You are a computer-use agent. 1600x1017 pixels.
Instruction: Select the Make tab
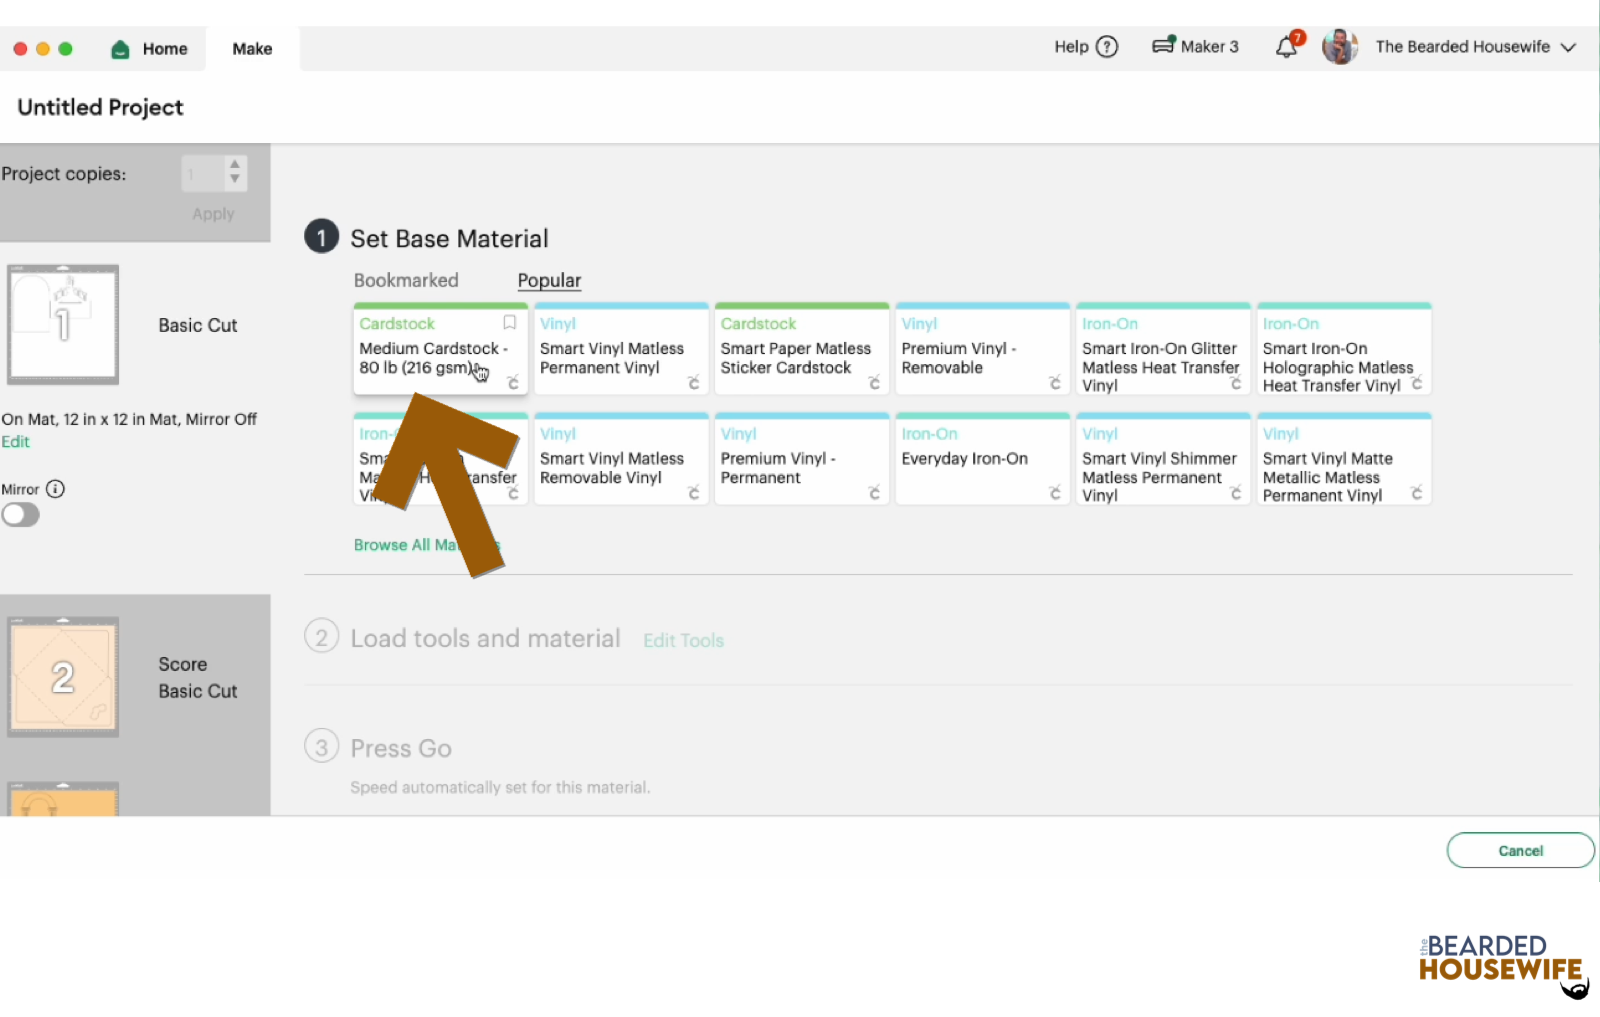[252, 48]
